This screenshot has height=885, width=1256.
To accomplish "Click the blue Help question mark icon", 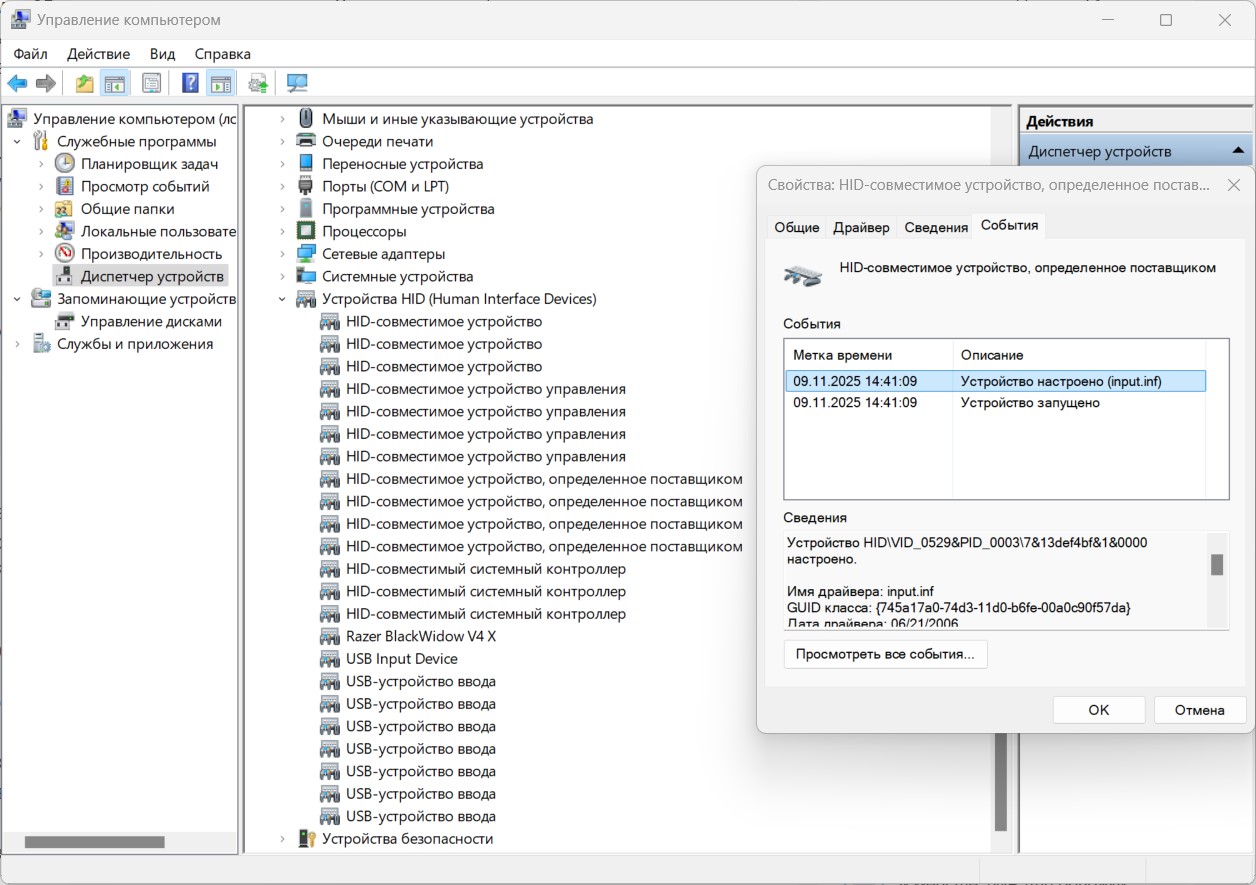I will pyautogui.click(x=190, y=83).
